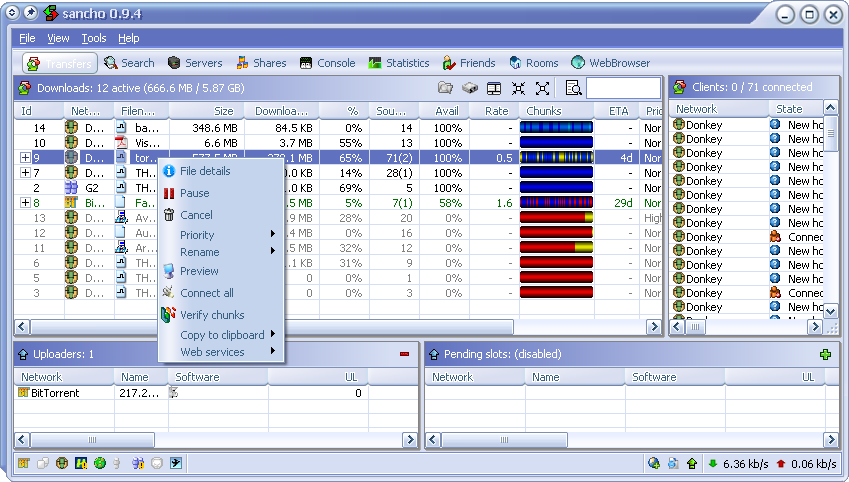Click the BitTorrent network icon in status bar
Viewport: 849px width, 482px height.
tap(24, 463)
